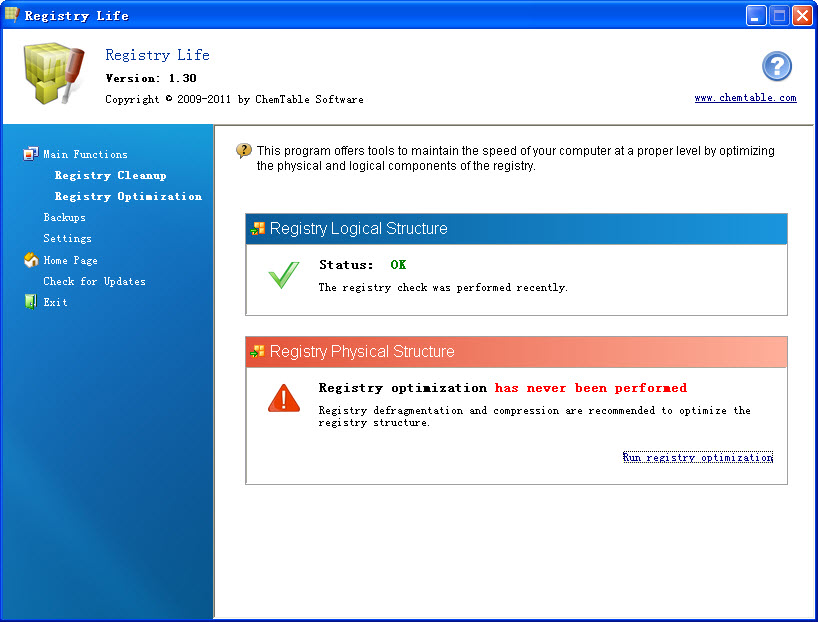Minimize the Registry Life window
818x622 pixels.
point(756,15)
